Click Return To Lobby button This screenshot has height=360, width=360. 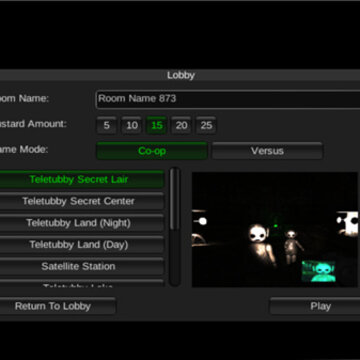click(x=57, y=306)
